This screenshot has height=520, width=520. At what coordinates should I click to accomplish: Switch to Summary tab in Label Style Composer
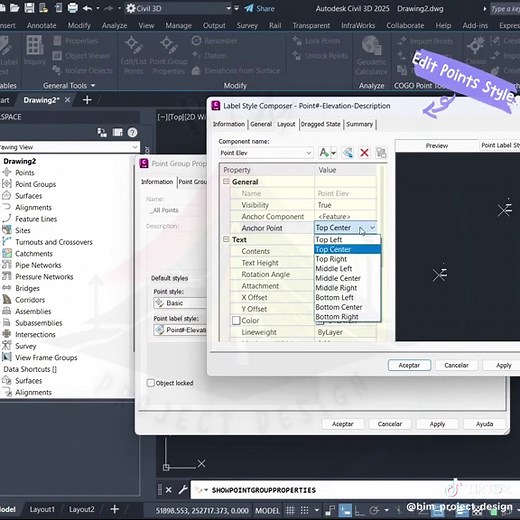(x=359, y=124)
